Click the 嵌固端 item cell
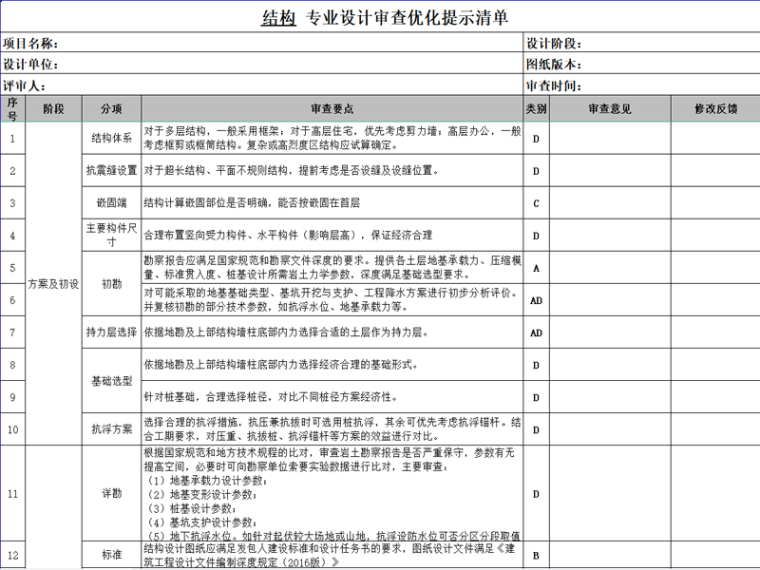This screenshot has width=760, height=570. (111, 203)
